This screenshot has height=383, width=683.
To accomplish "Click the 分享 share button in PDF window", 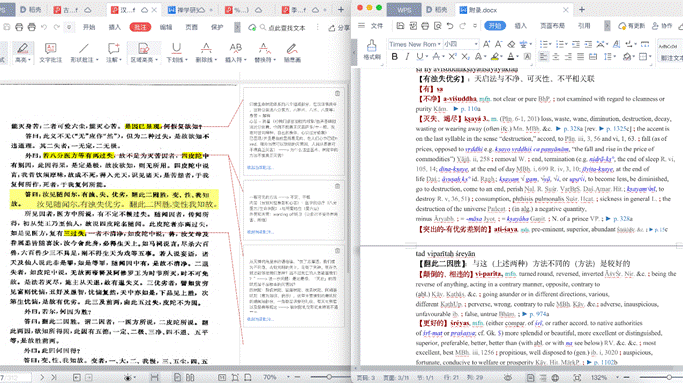I will pyautogui.click(x=339, y=27).
